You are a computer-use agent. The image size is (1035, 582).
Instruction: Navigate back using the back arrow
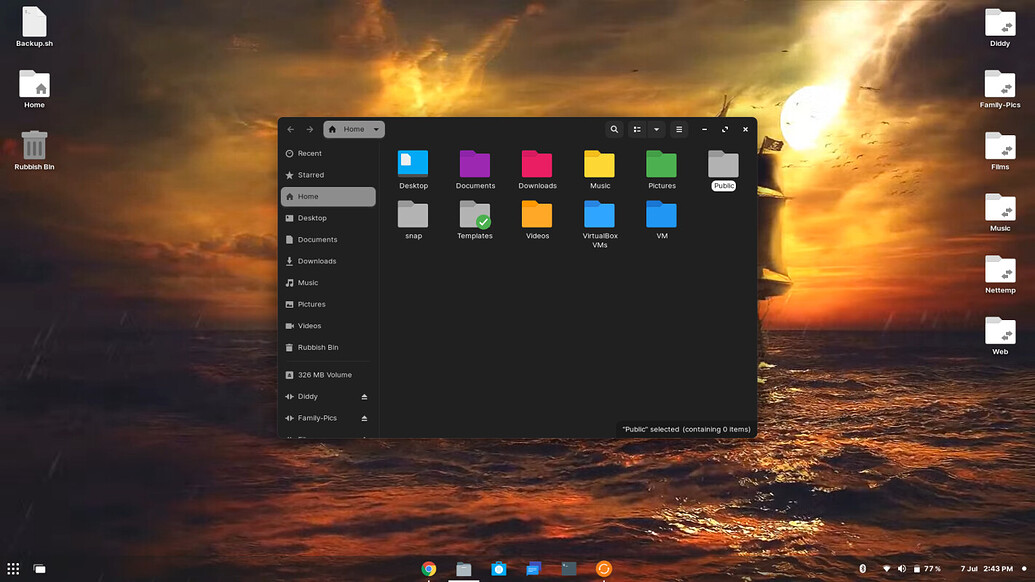pyautogui.click(x=290, y=129)
